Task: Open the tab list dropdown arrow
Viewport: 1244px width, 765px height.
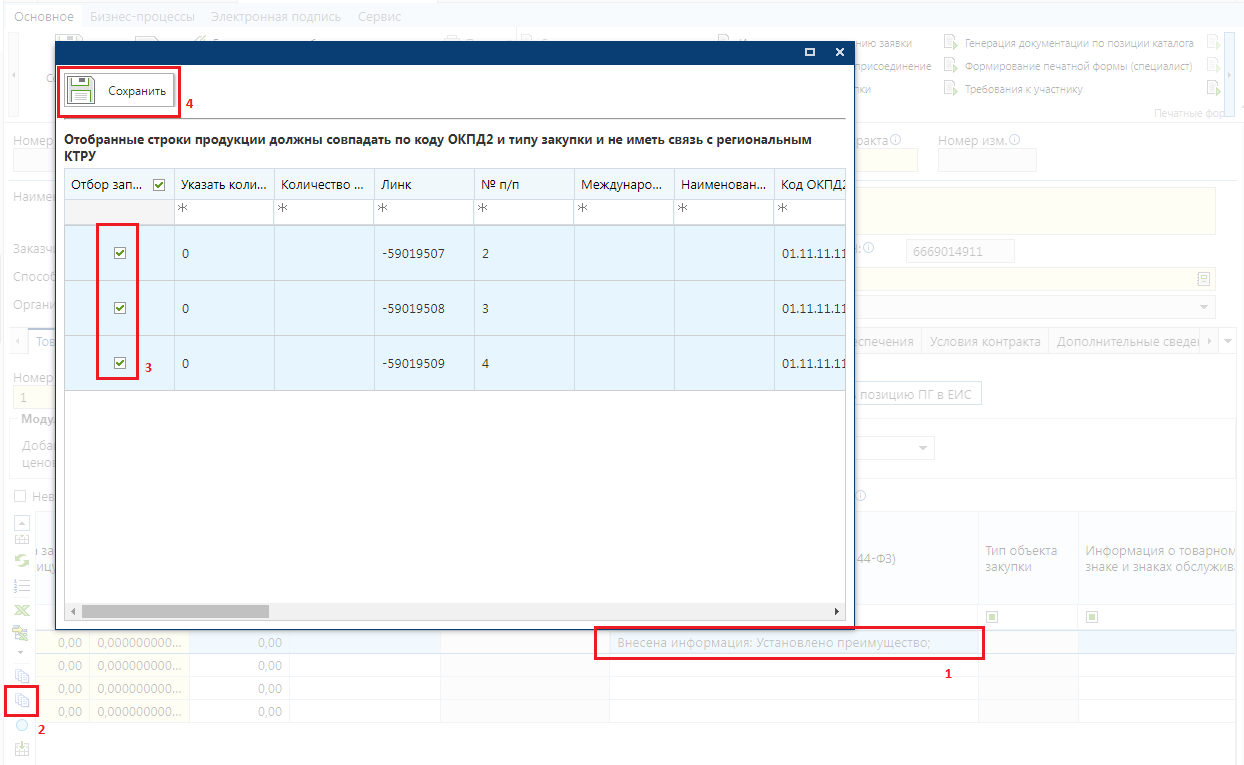Action: (1228, 341)
